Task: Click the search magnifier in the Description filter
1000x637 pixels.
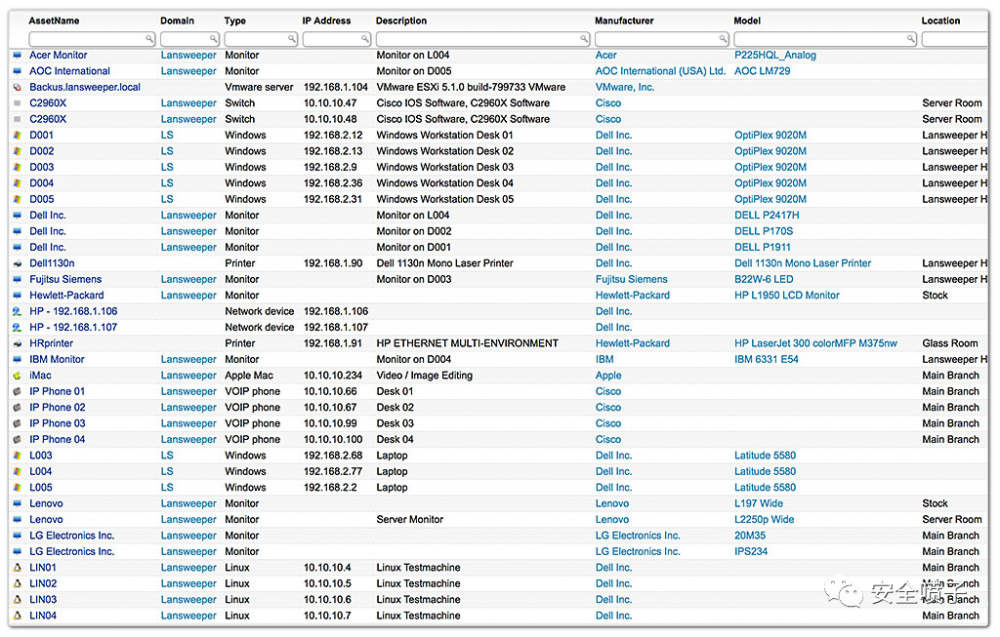Action: click(x=584, y=39)
